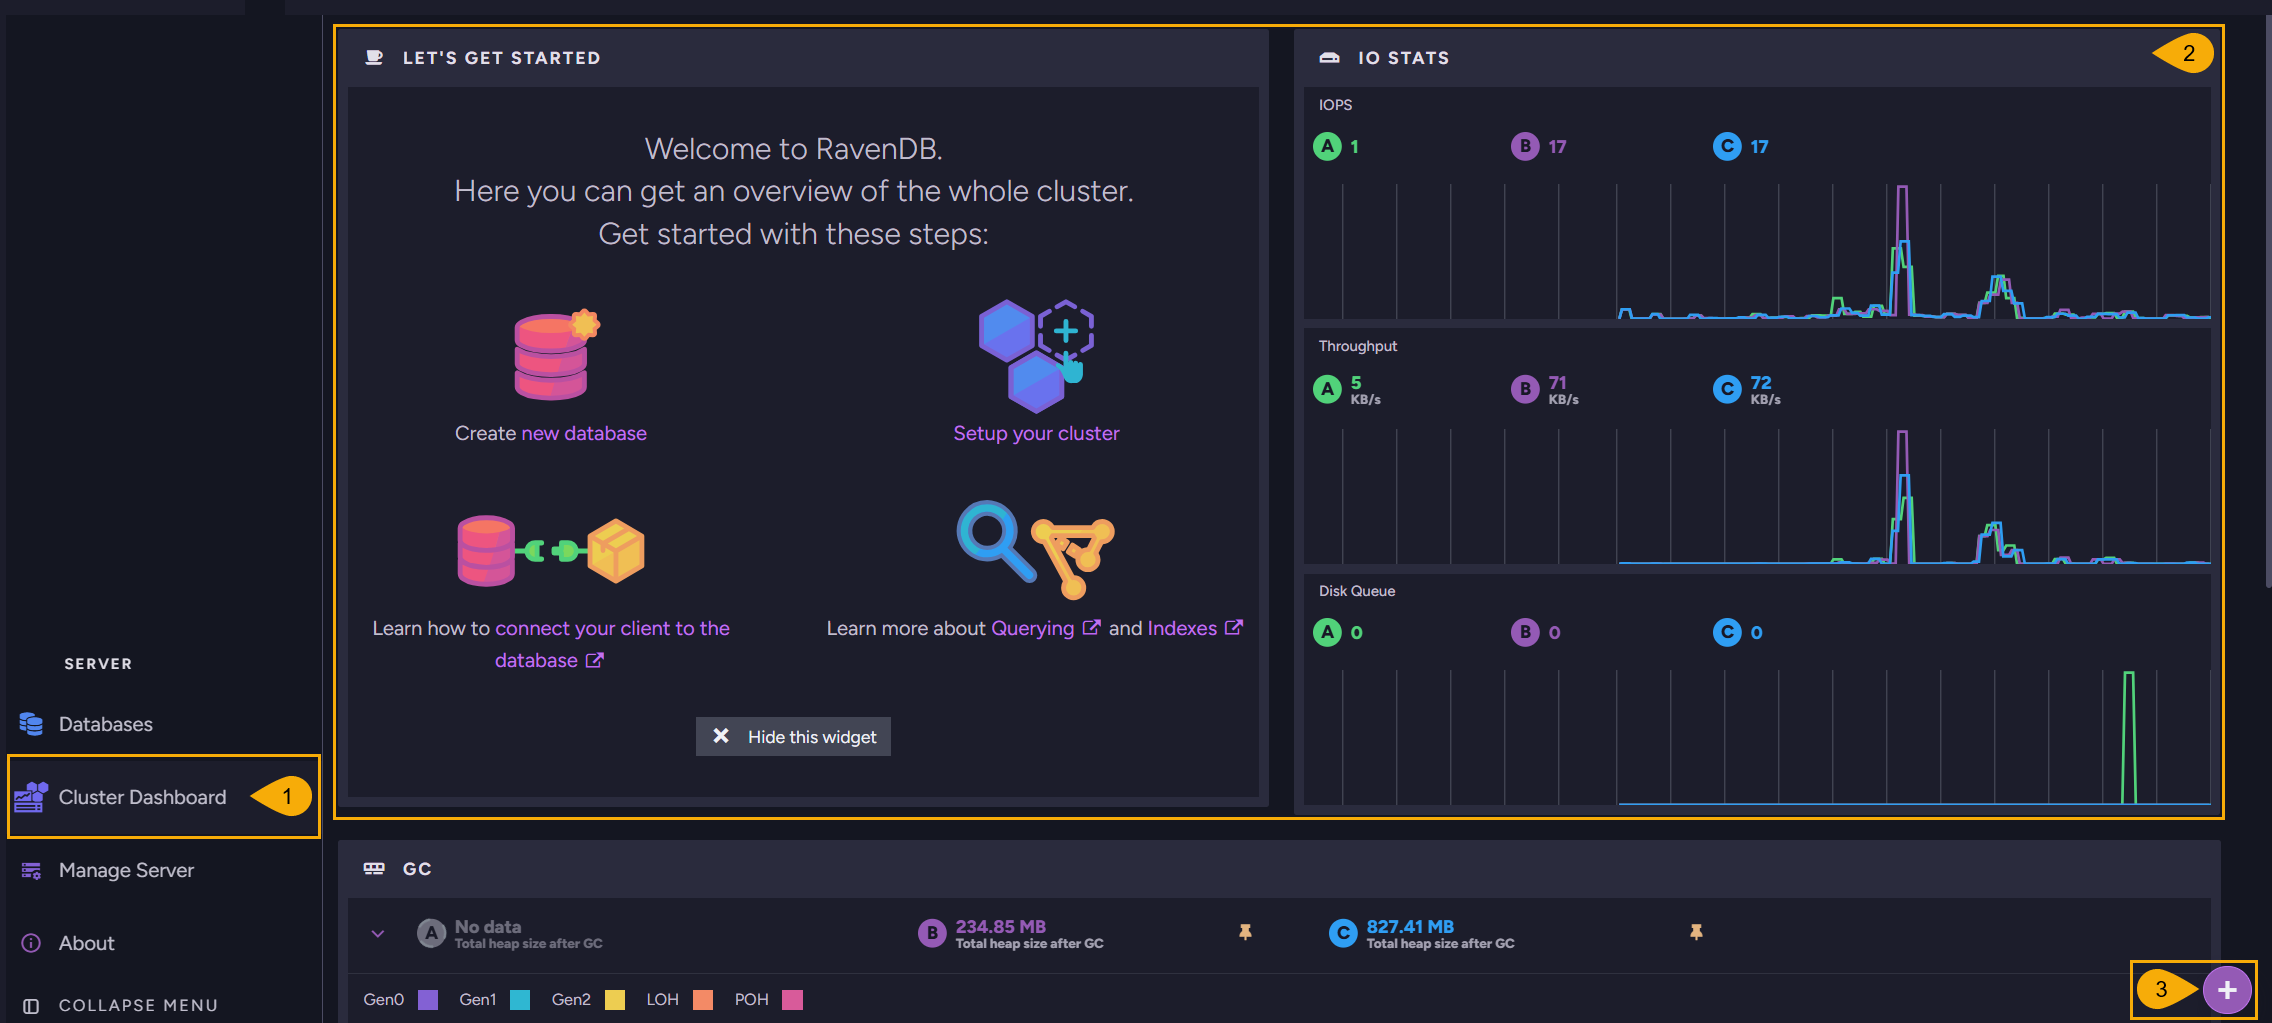
Task: Click the node C 827.41 MB GC badge
Action: tap(1343, 933)
